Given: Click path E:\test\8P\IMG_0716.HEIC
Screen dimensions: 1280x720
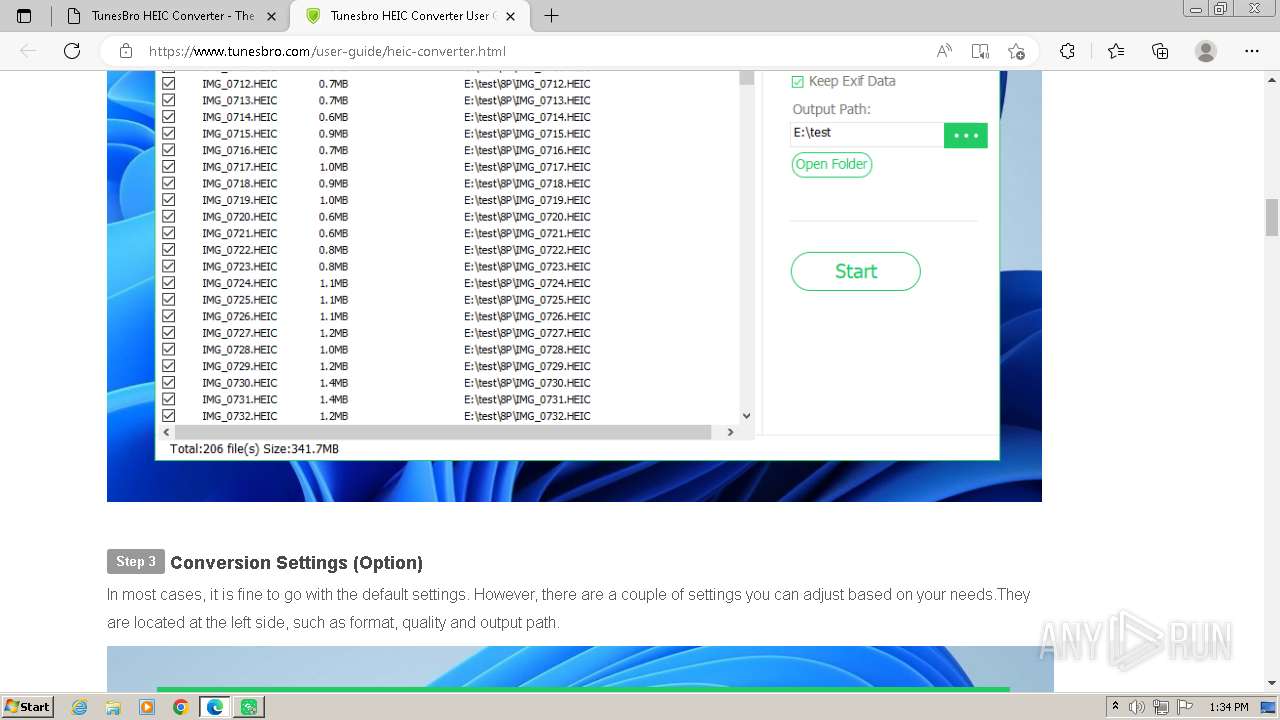Looking at the screenshot, I should (527, 150).
